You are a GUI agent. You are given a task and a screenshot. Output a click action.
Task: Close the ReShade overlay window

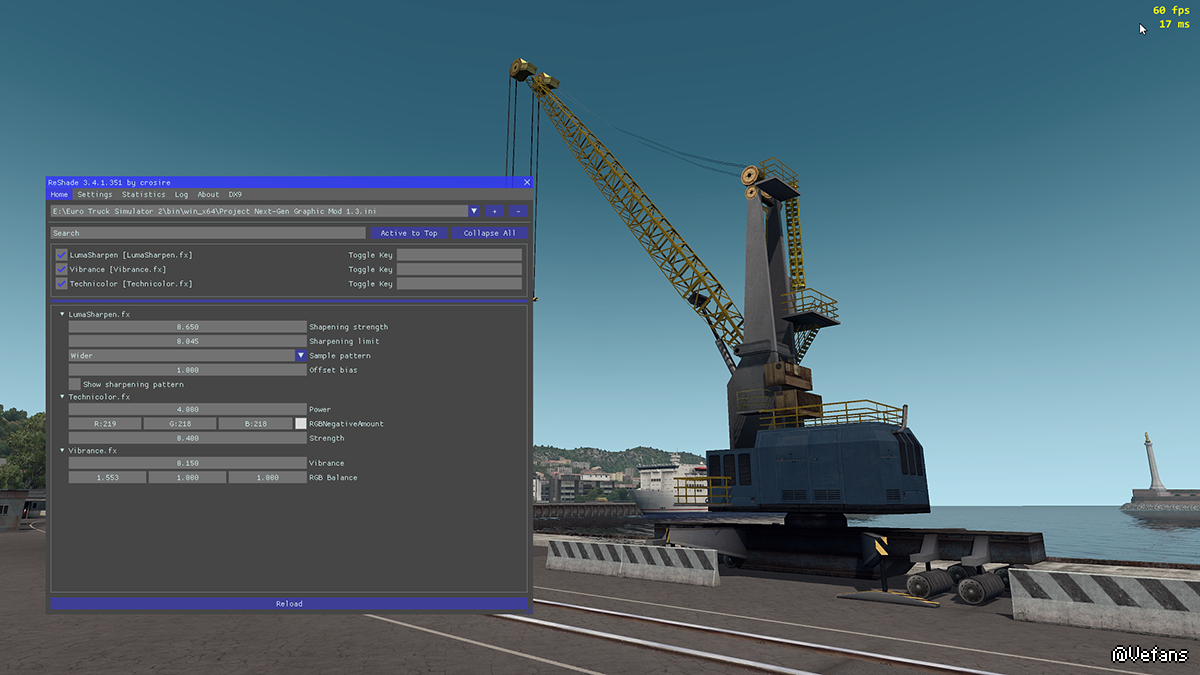(527, 183)
